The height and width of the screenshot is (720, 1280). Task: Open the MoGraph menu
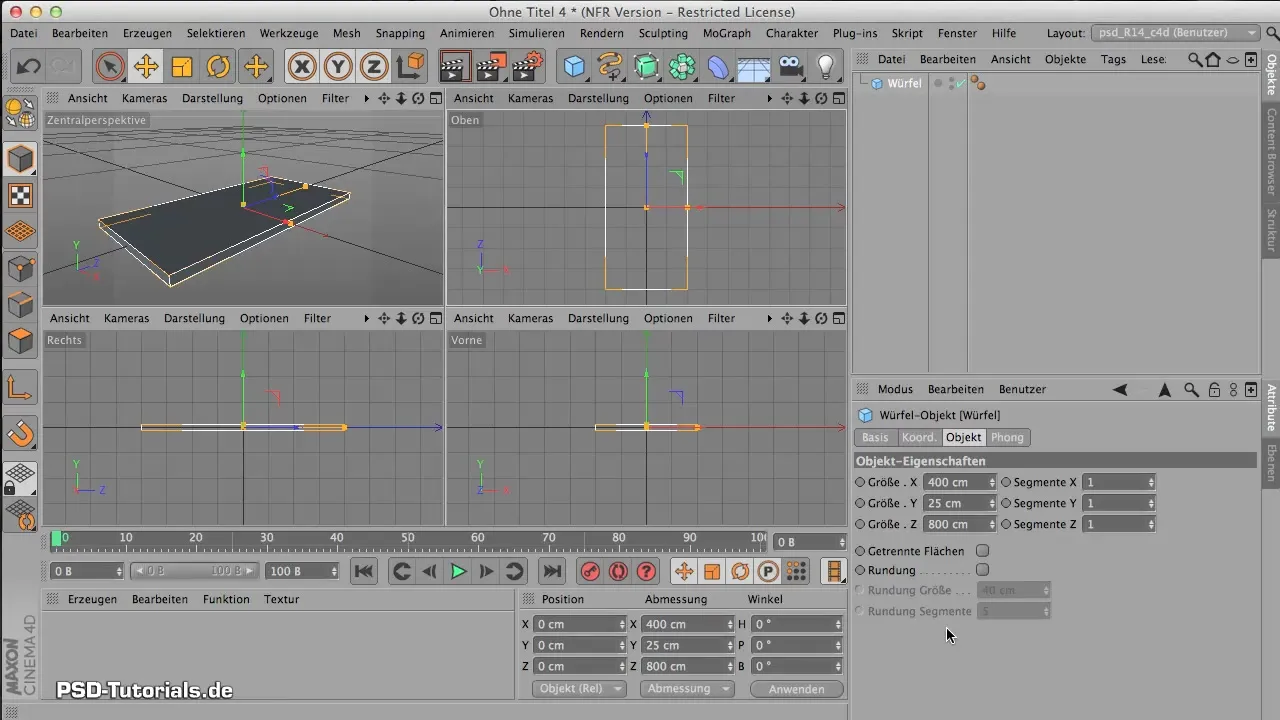[727, 33]
